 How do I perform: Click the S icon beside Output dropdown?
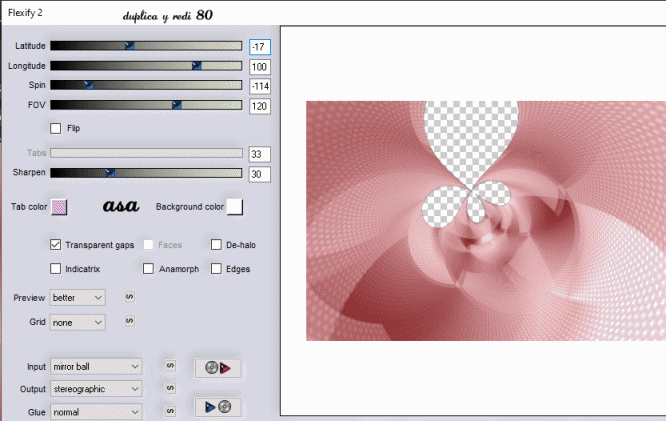click(x=170, y=388)
